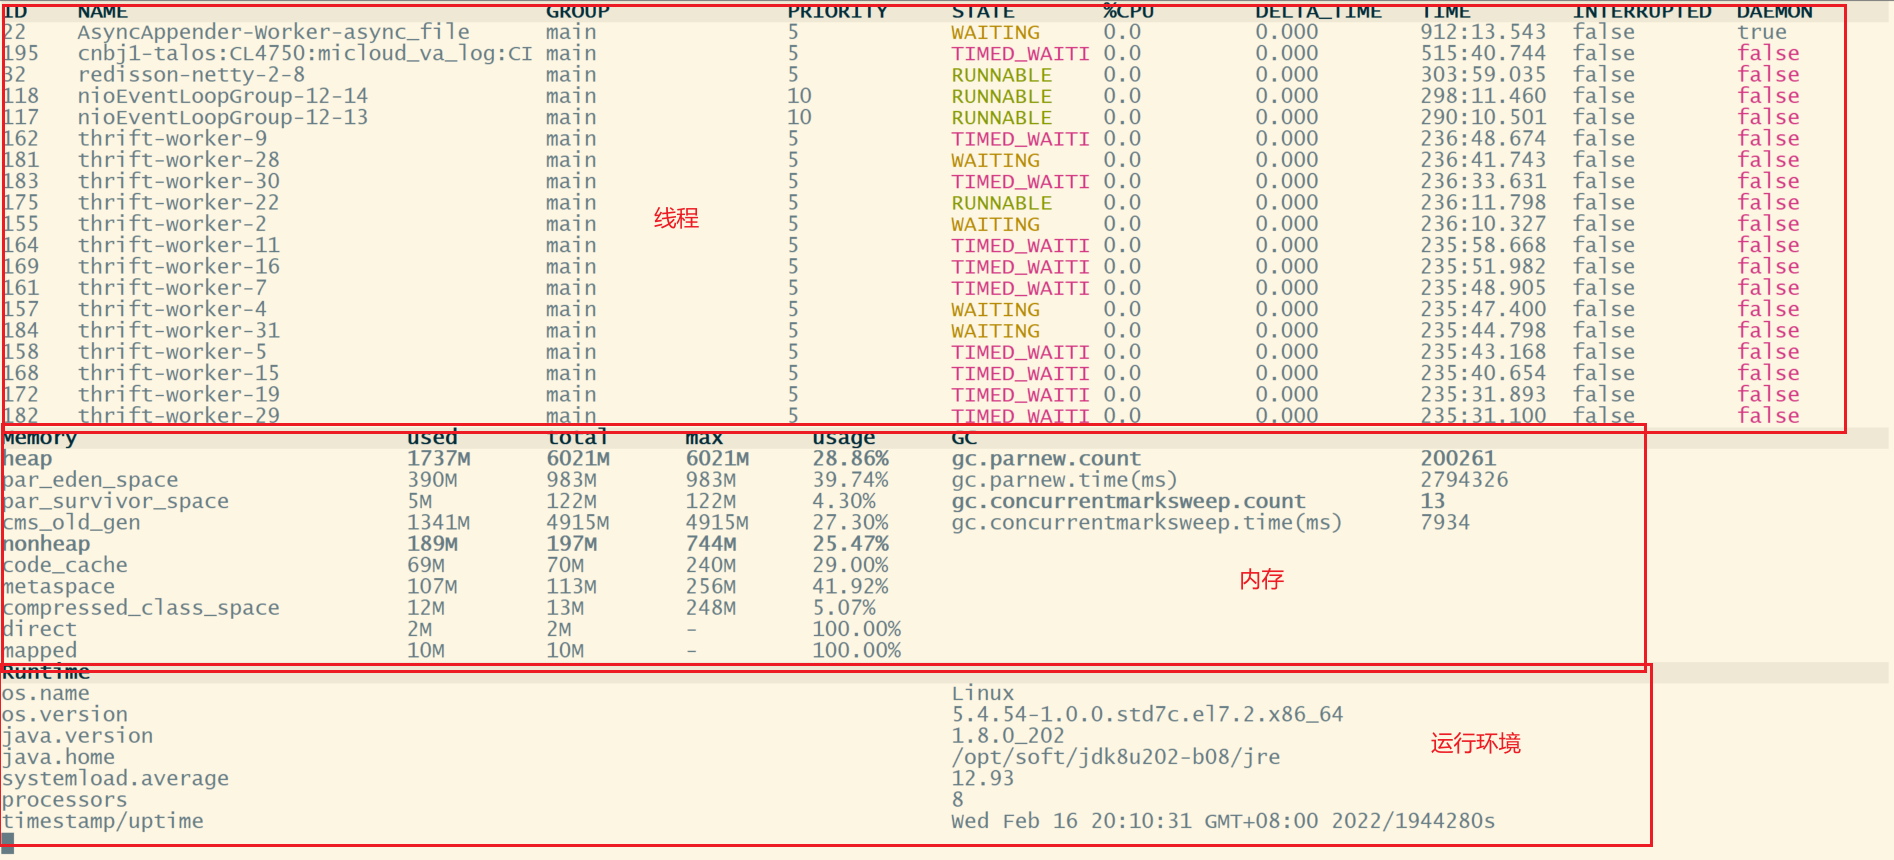Select par_survivor_space memory label
The width and height of the screenshot is (1894, 860).
tap(115, 501)
